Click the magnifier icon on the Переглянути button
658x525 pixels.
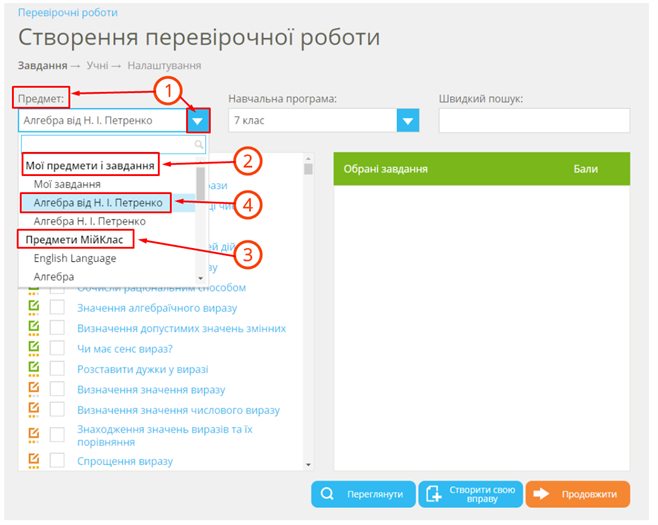click(328, 494)
